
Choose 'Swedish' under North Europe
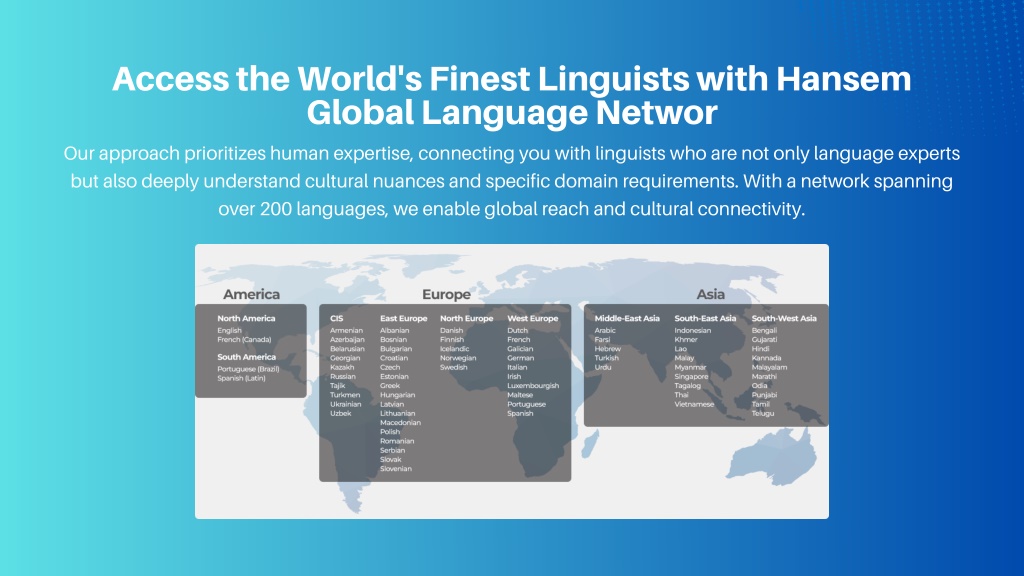[453, 367]
